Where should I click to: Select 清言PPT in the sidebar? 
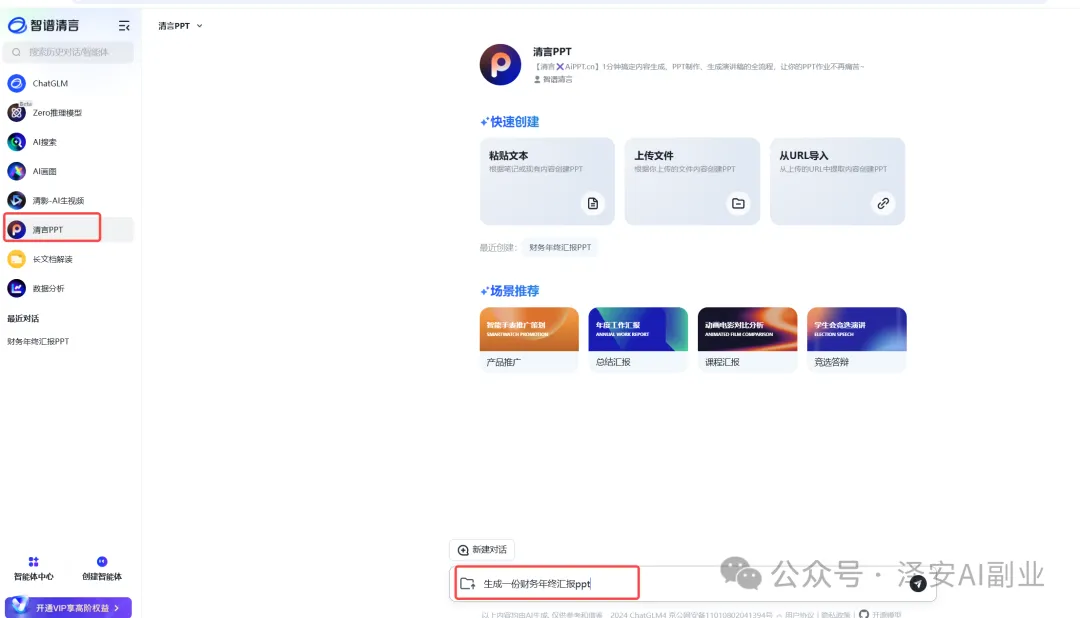[68, 229]
